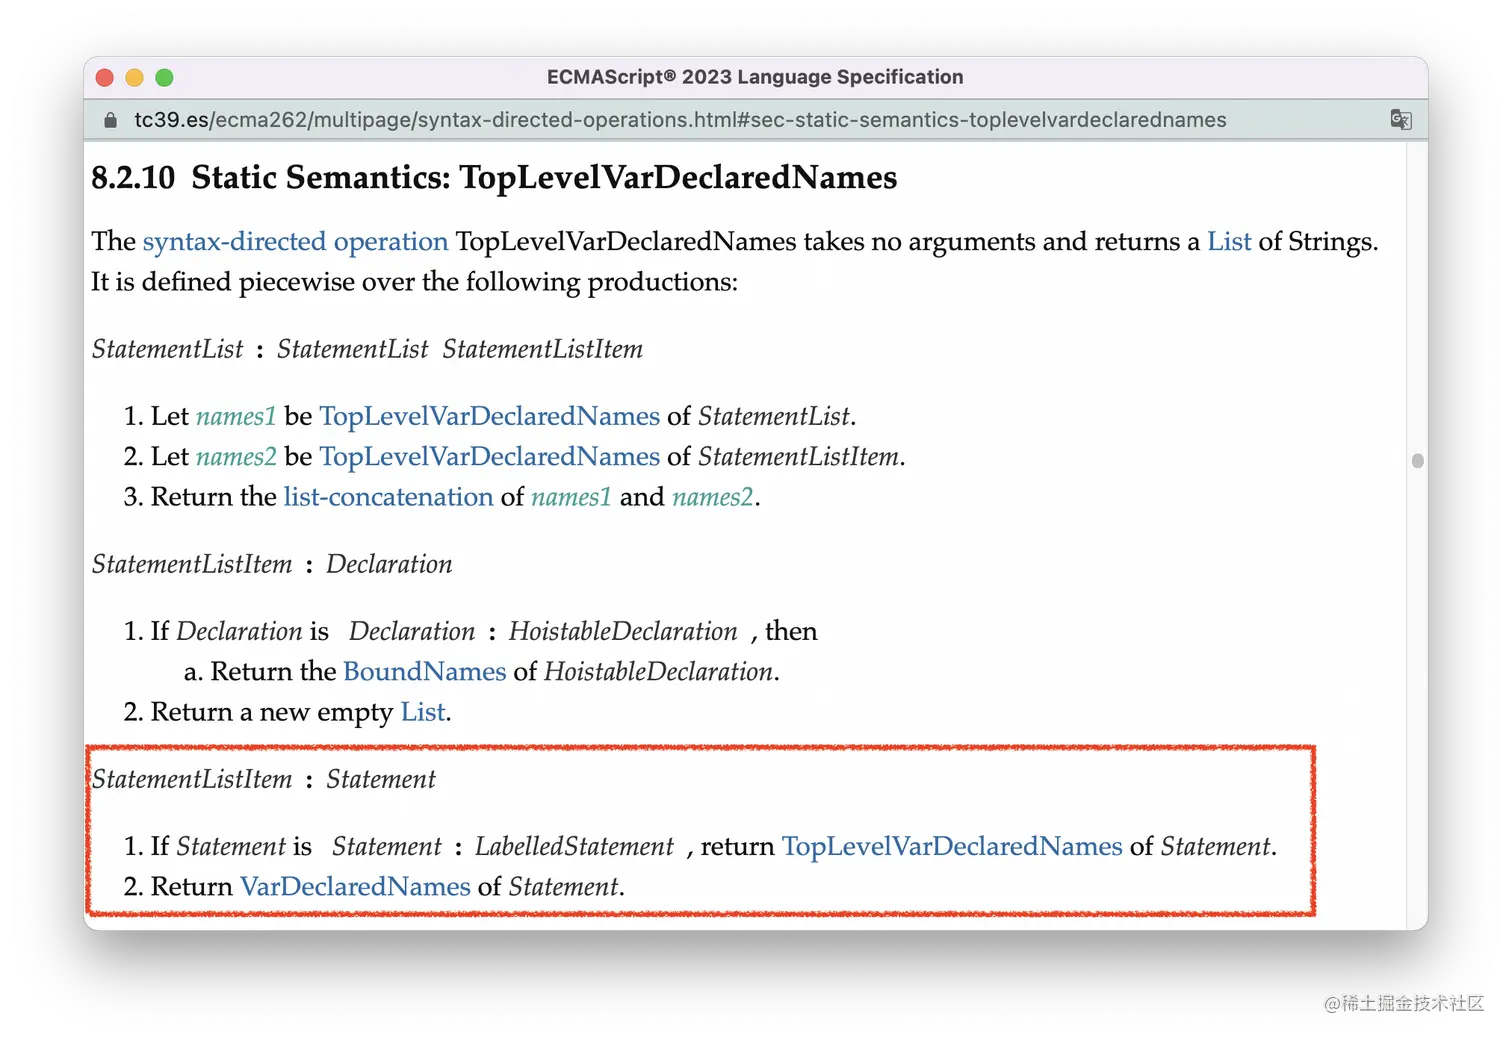Viewport: 1512px width, 1041px height.
Task: Click the Google Translate icon in address bar
Action: (1400, 120)
